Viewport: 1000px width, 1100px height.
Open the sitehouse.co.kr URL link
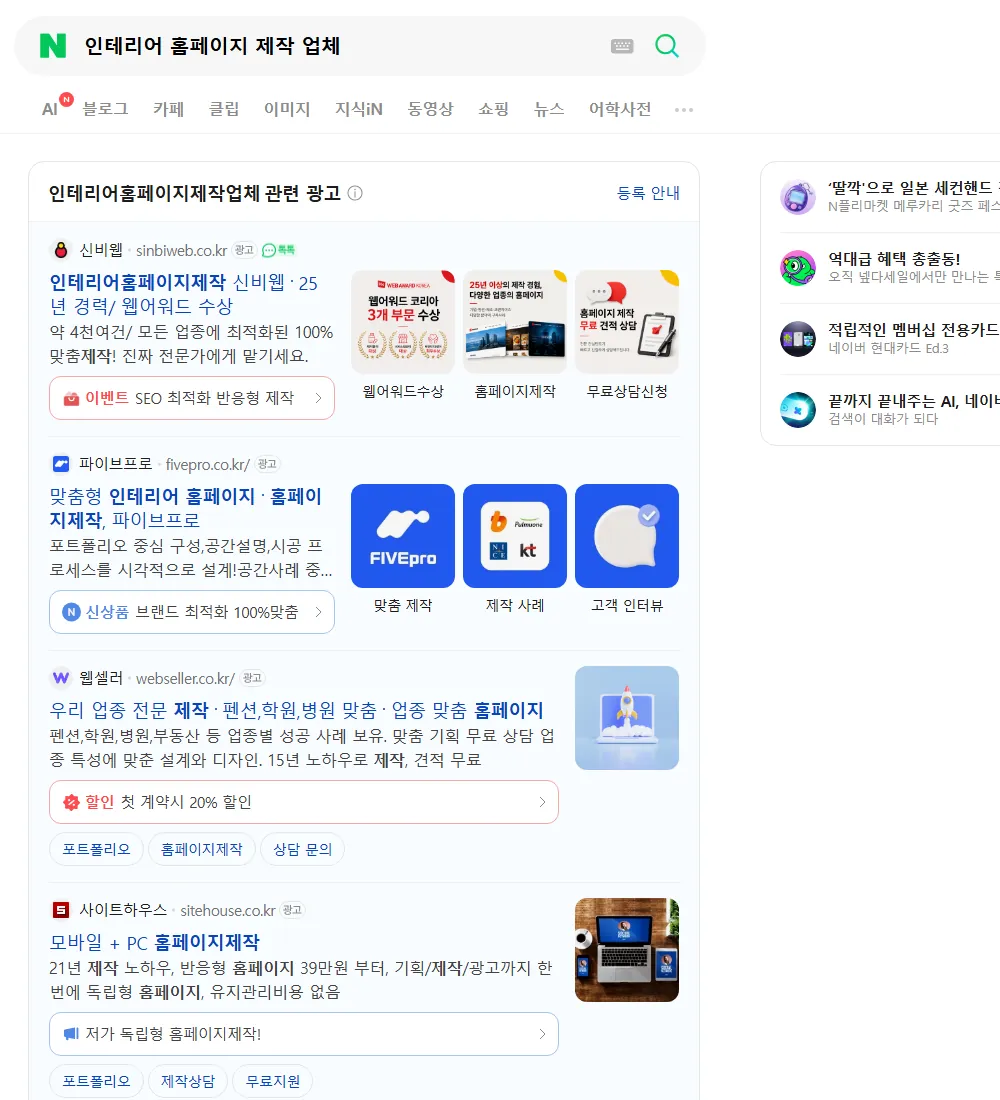pyautogui.click(x=227, y=911)
